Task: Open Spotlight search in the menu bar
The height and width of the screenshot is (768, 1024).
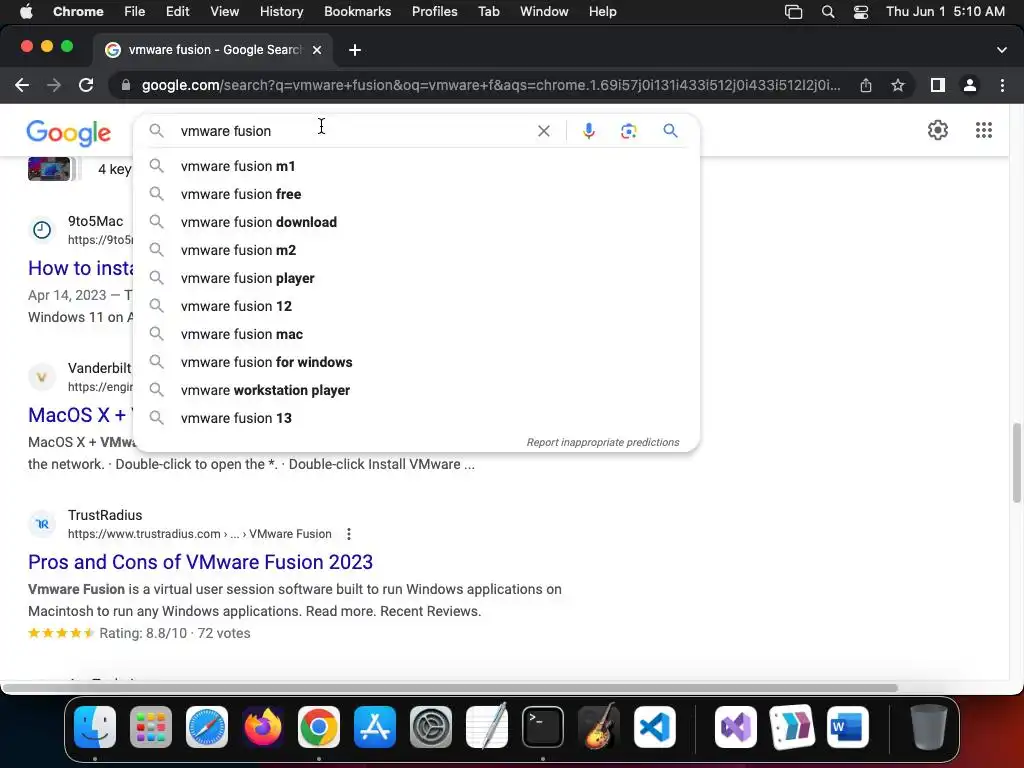Action: point(828,12)
